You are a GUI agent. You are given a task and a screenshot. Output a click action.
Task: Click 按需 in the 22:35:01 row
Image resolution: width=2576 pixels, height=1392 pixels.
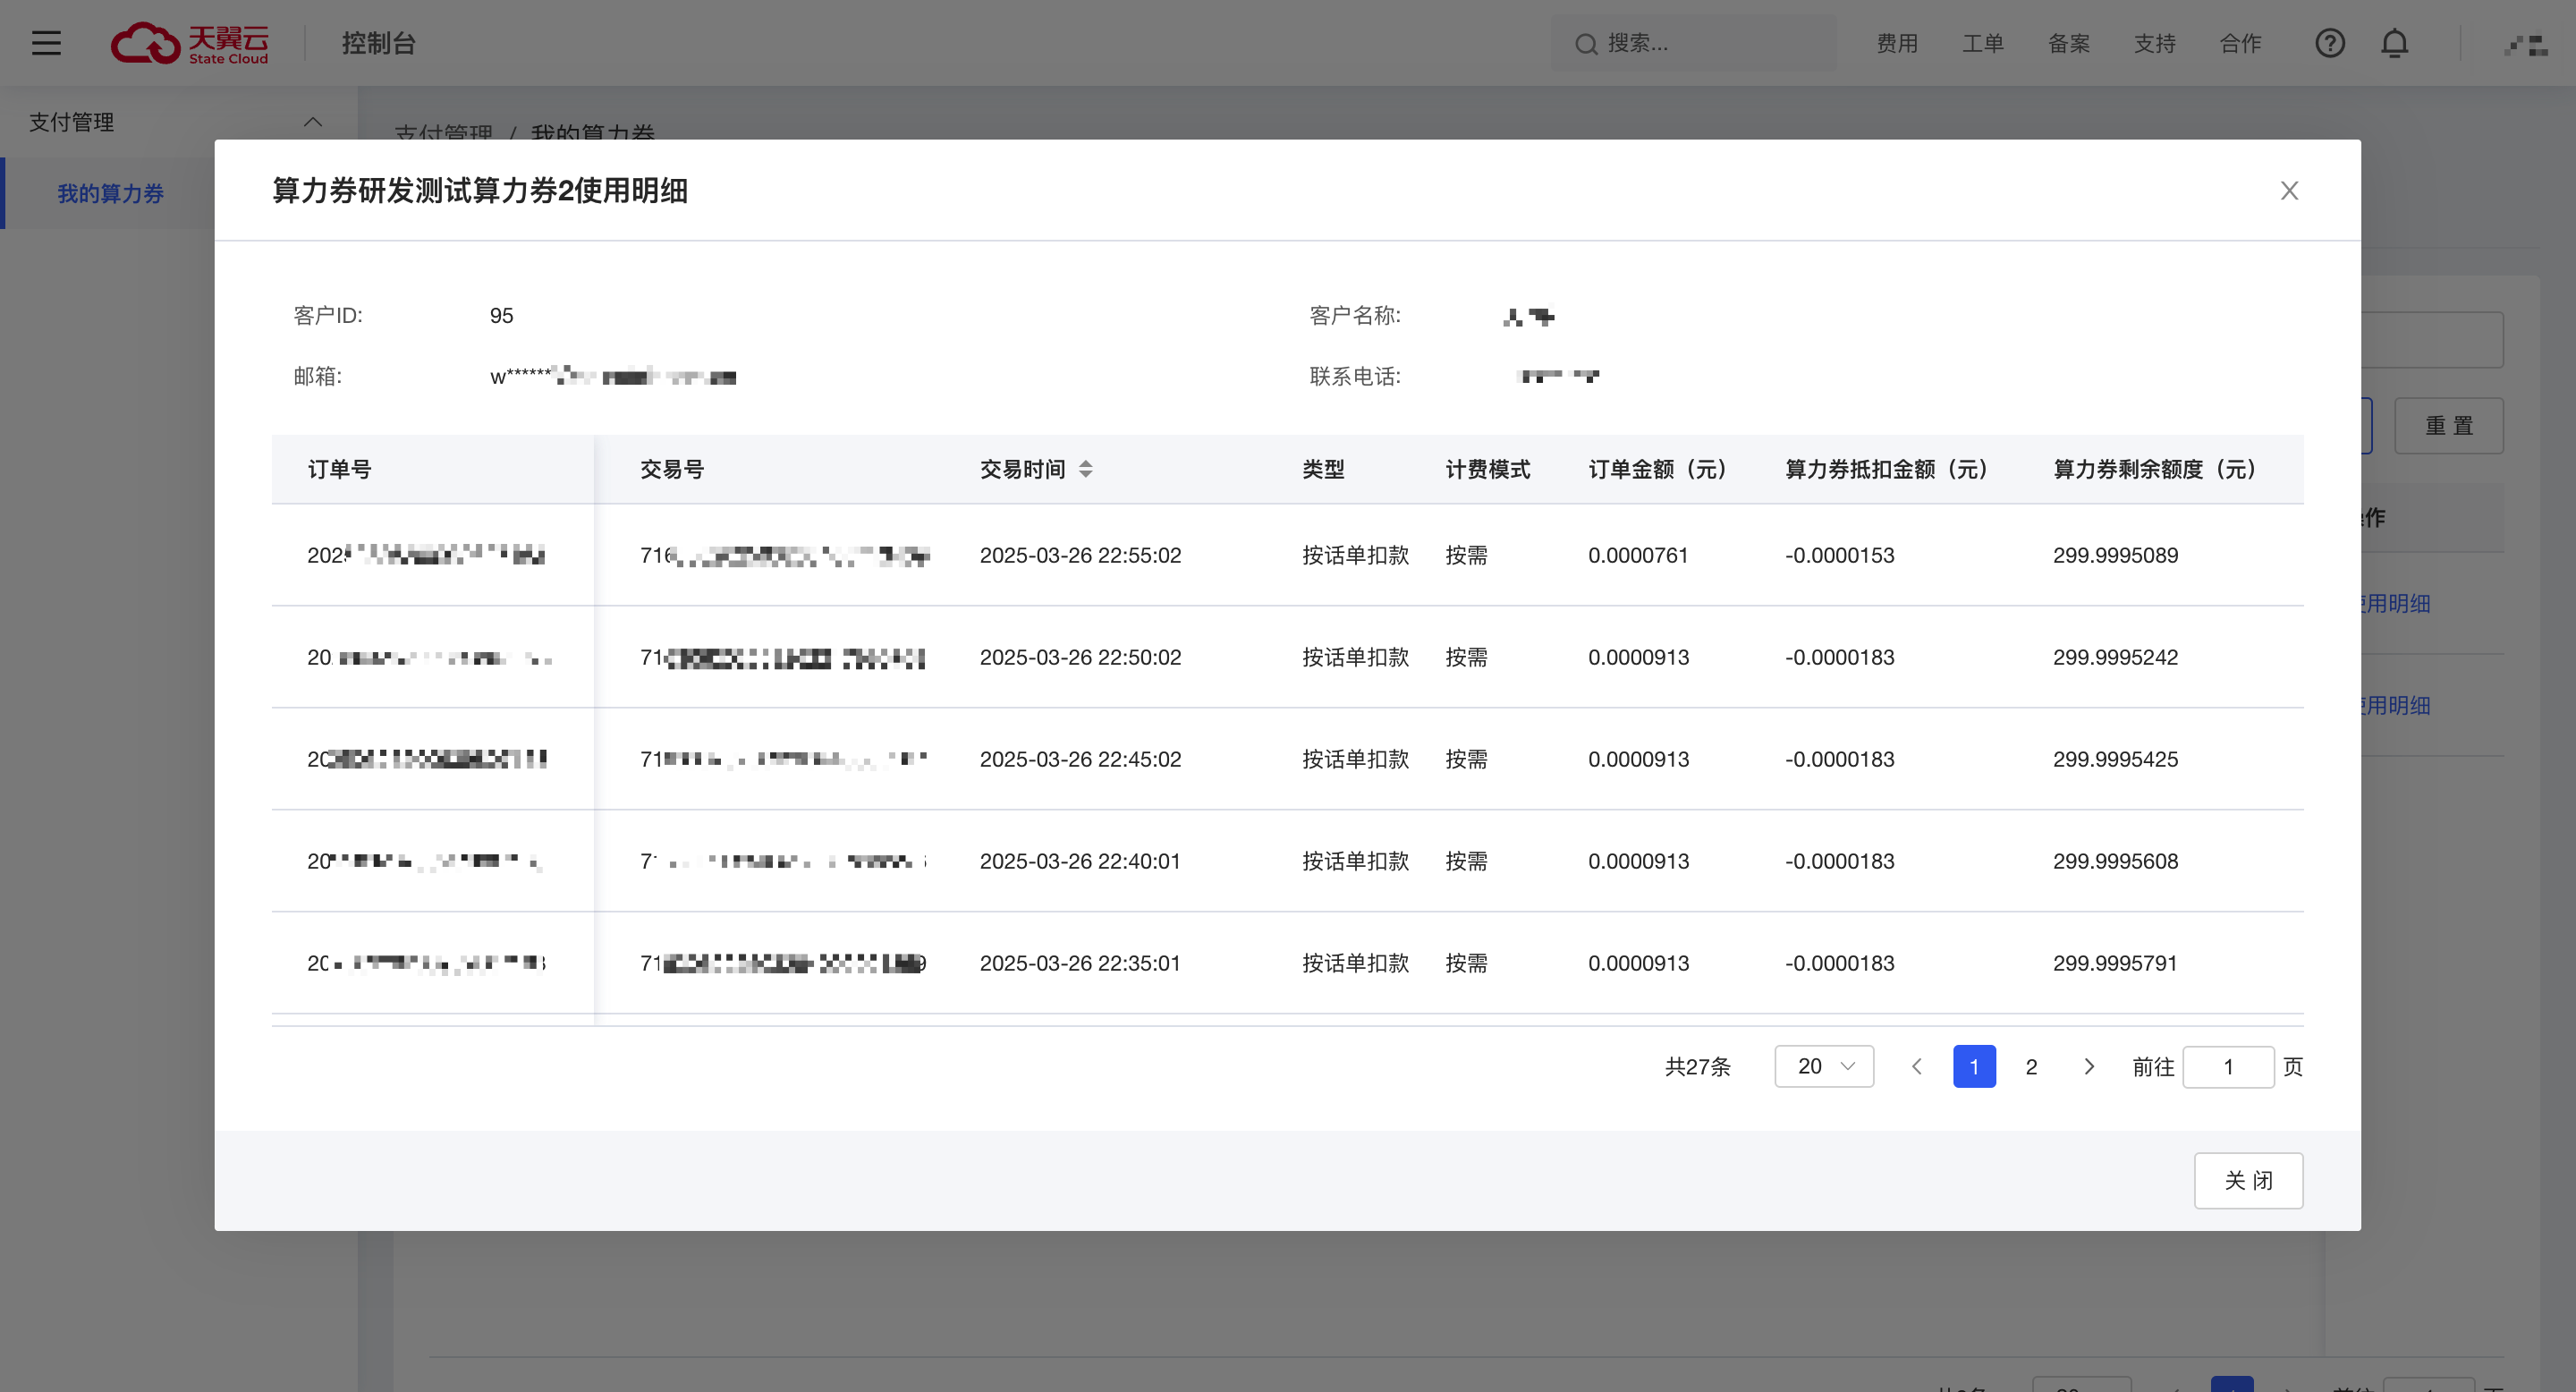[1466, 963]
